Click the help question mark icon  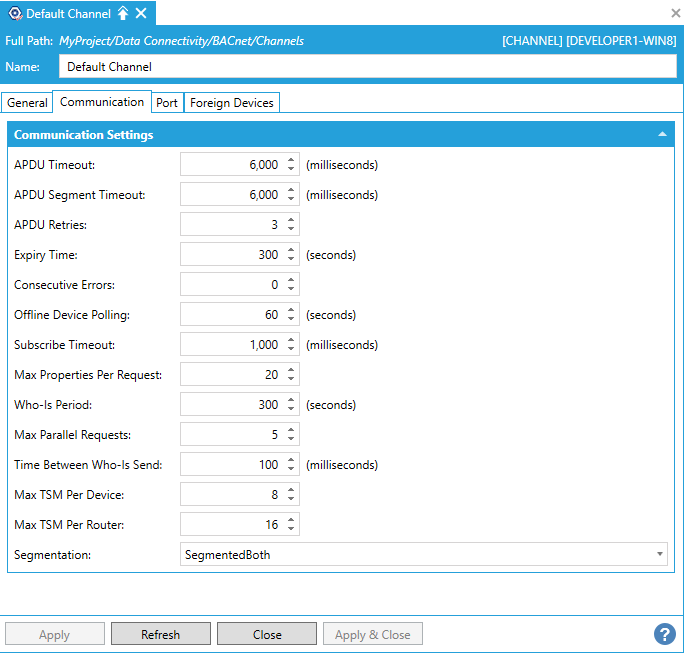tap(665, 634)
